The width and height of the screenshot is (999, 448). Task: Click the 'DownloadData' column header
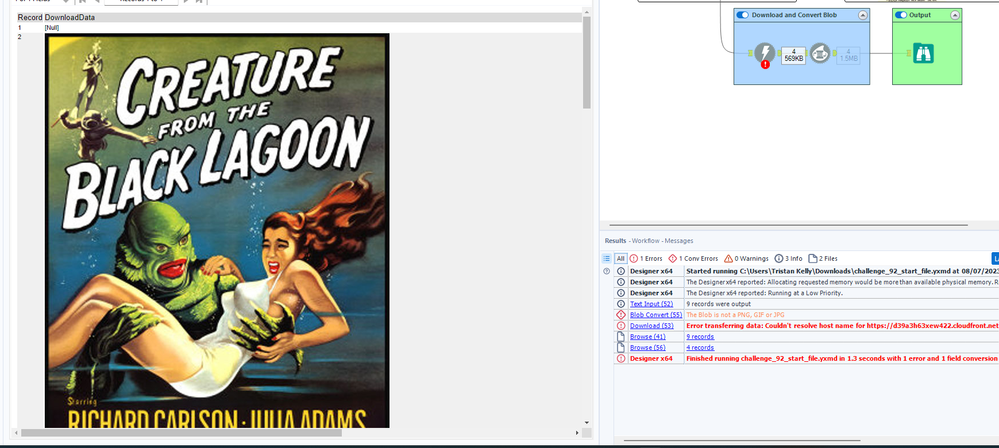[x=69, y=17]
